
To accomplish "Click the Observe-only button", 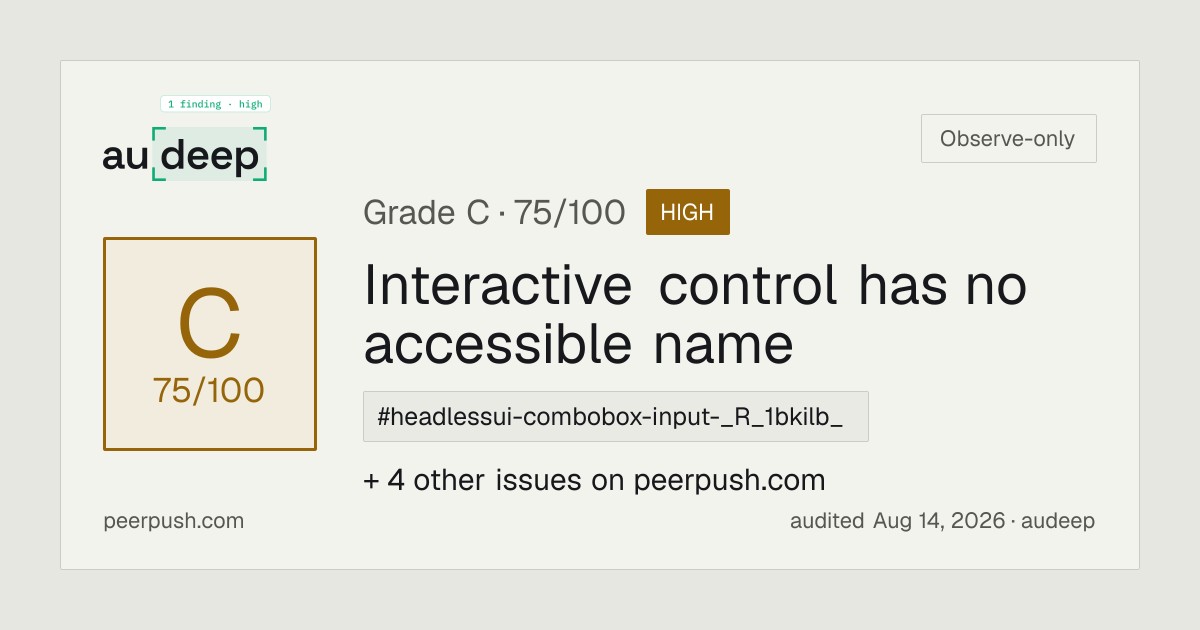I will coord(1008,139).
